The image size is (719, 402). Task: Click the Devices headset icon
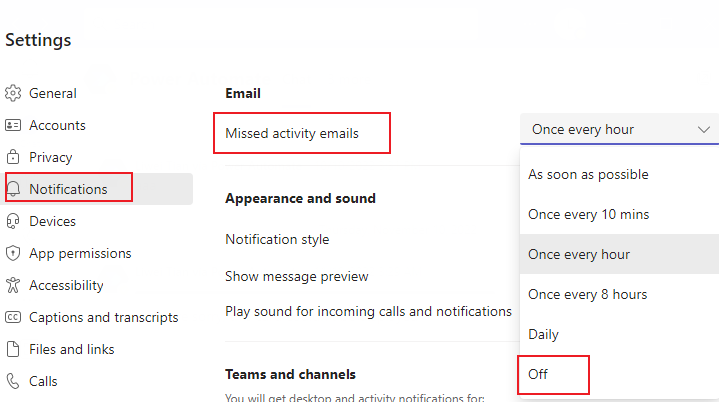[13, 221]
